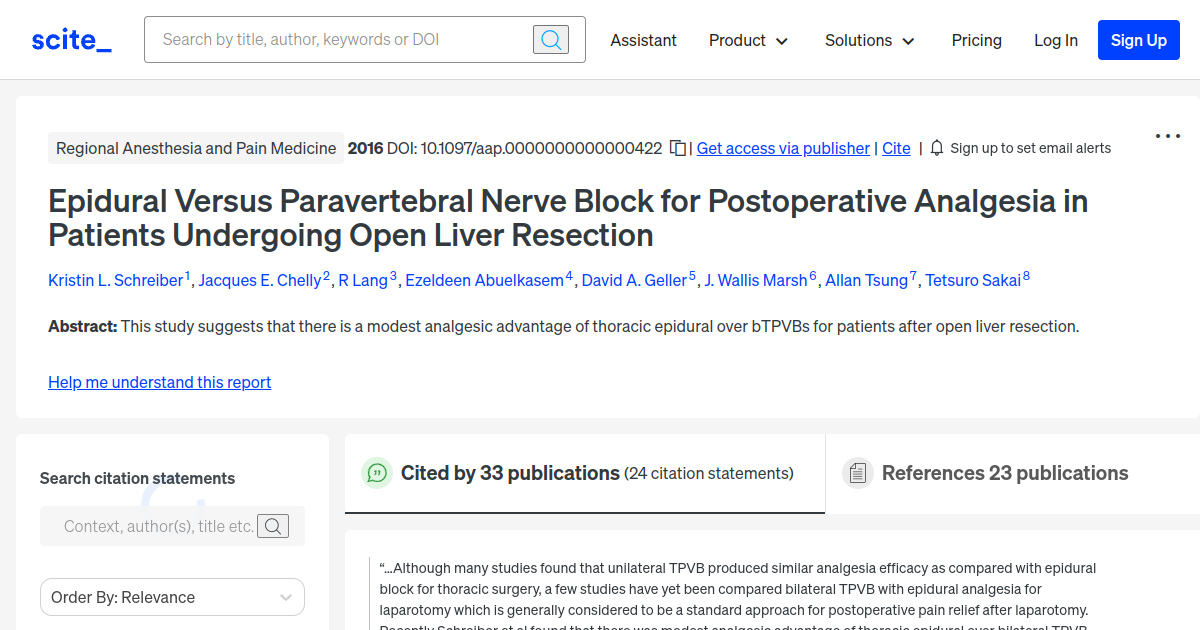The image size is (1200, 630).
Task: Go to the Pricing page
Action: pyautogui.click(x=976, y=40)
